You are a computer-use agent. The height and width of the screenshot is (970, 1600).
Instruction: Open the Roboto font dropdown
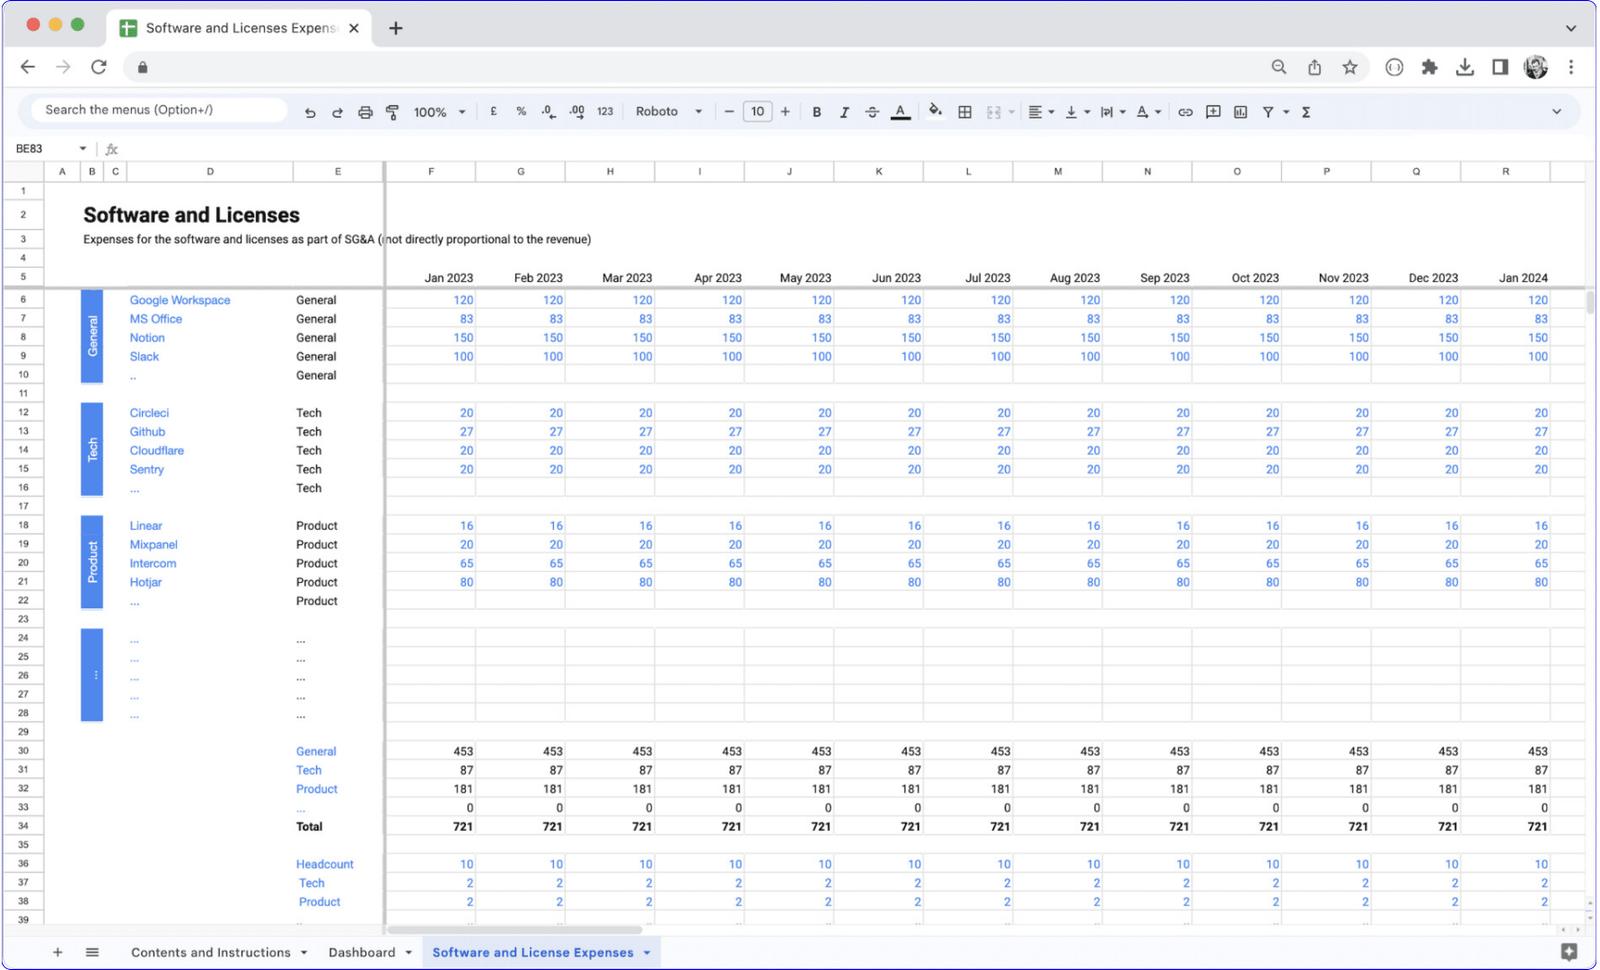coord(668,112)
